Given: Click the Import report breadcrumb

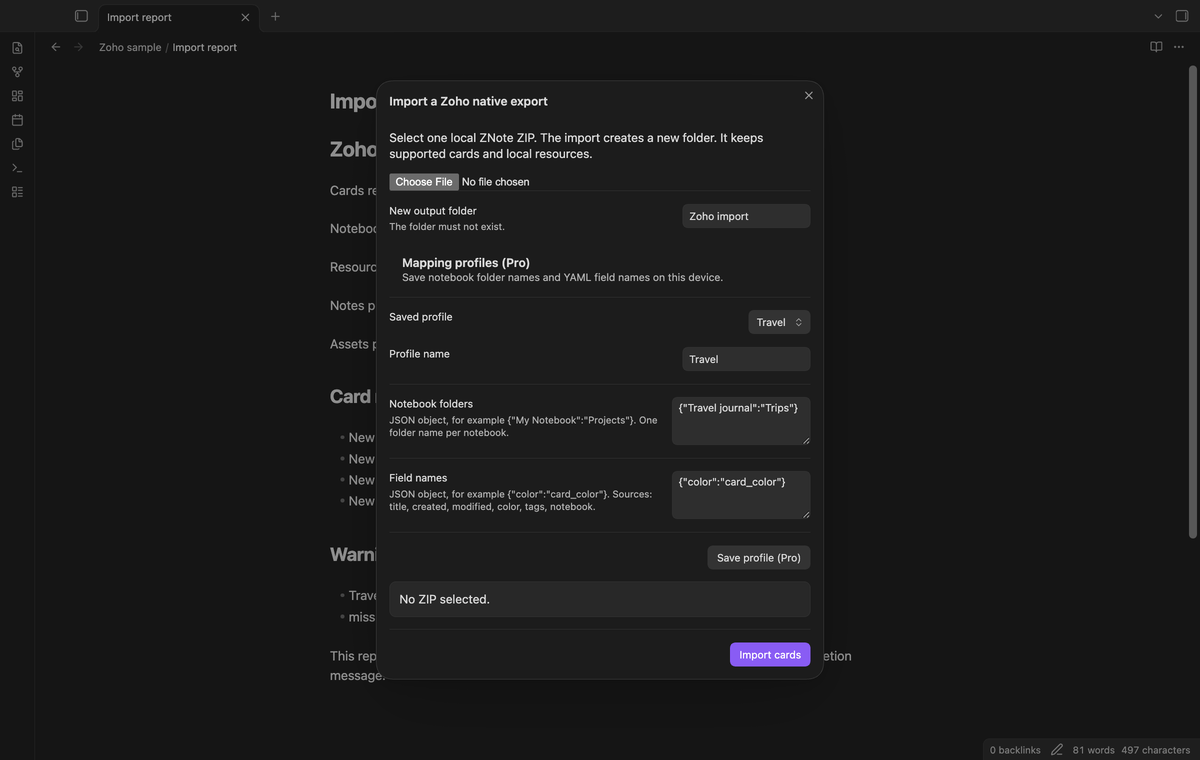Looking at the screenshot, I should [204, 47].
